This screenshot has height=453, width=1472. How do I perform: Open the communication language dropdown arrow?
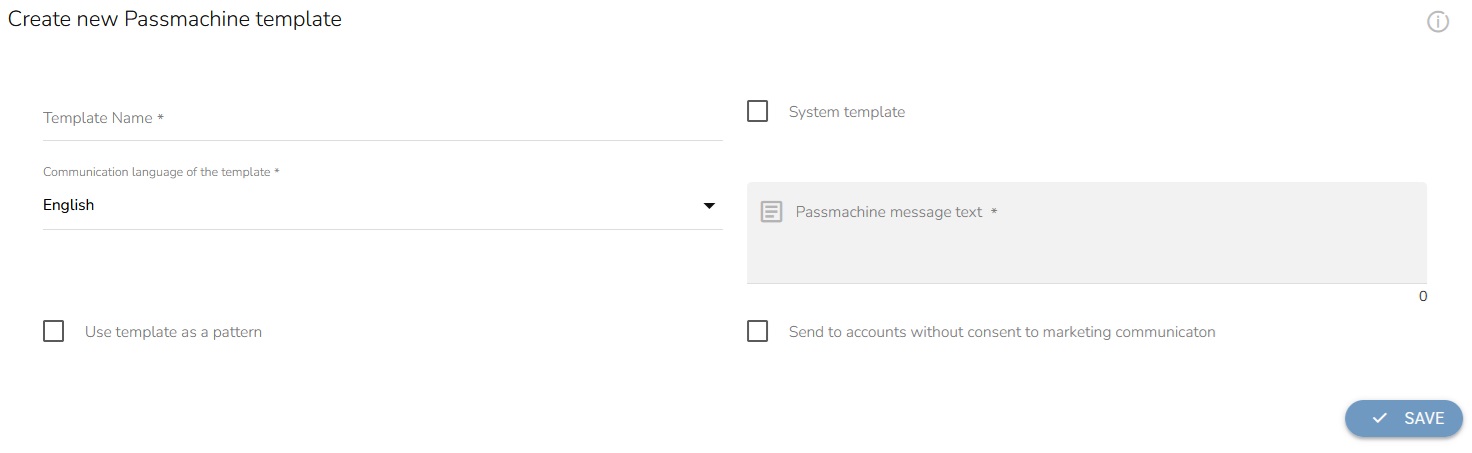(709, 206)
